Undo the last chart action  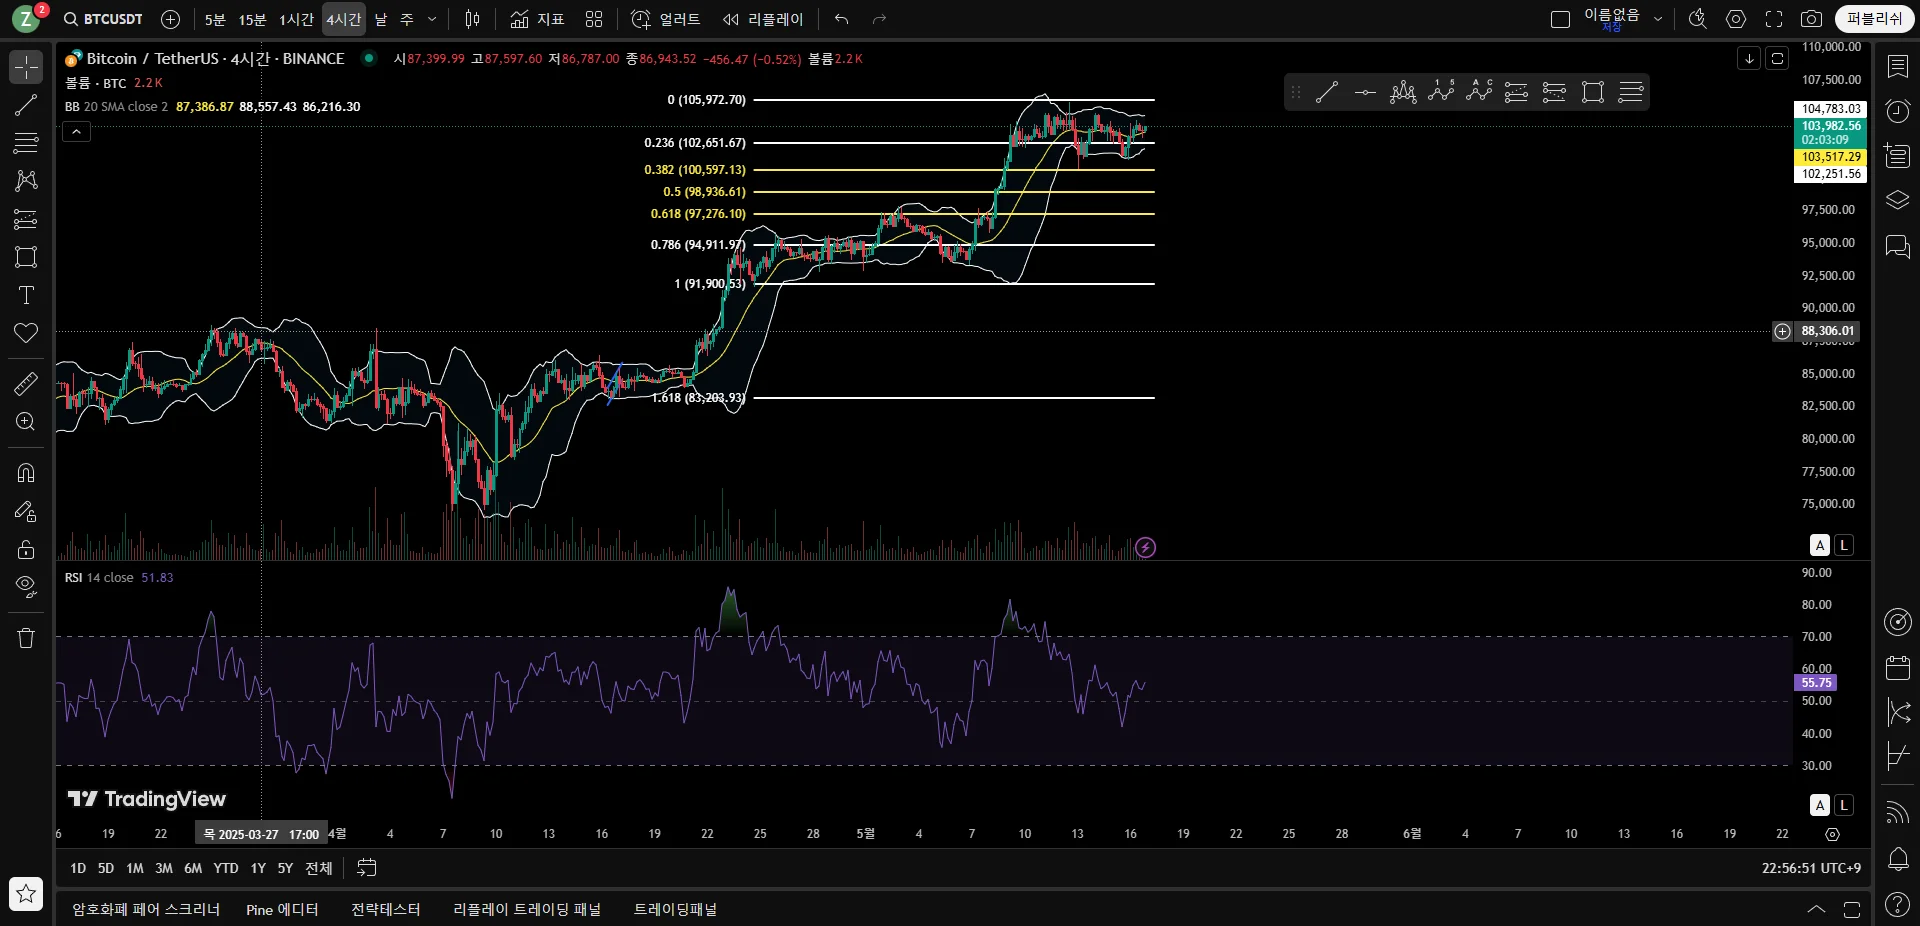842,19
